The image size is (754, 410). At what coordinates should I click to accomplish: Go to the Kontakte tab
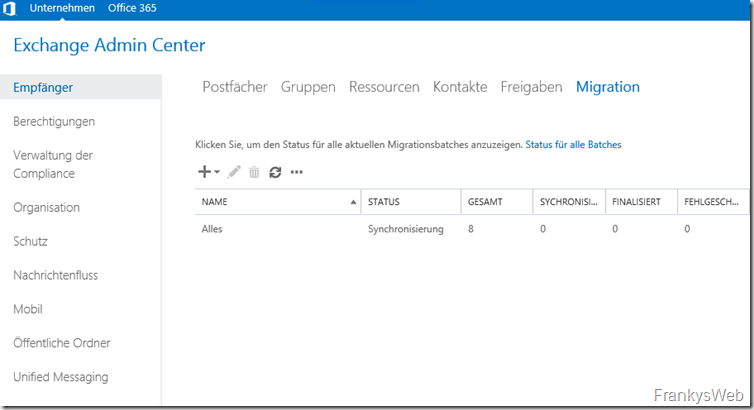[460, 87]
